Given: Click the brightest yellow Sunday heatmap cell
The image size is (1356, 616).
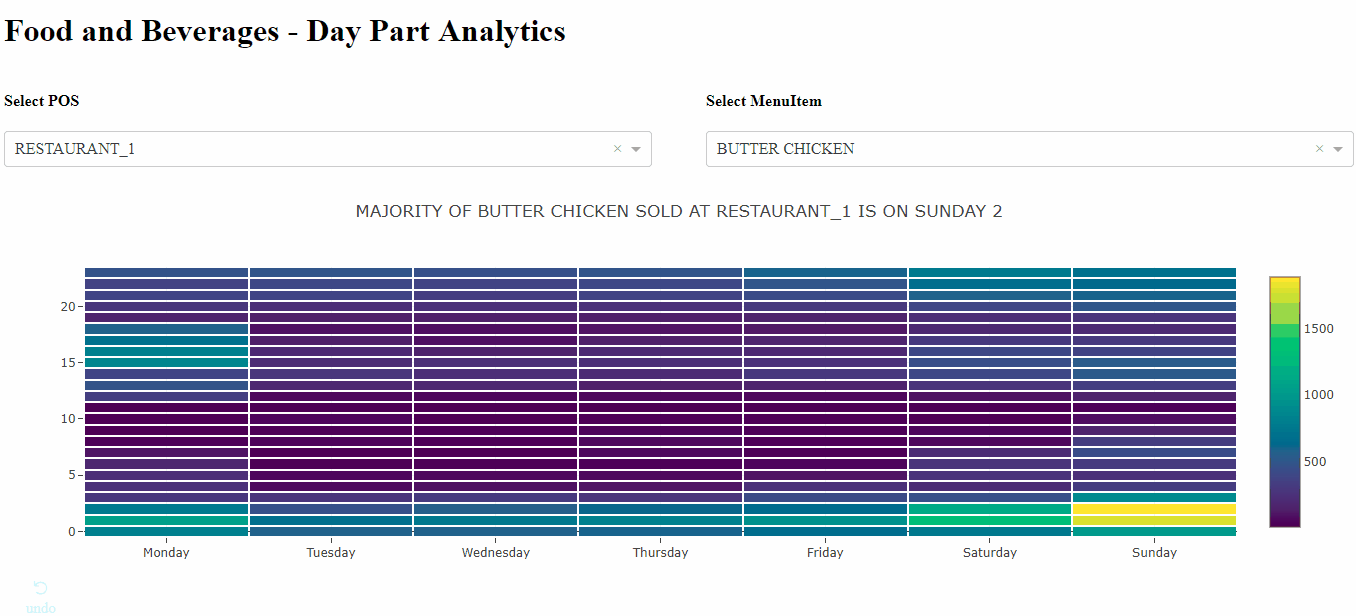Looking at the screenshot, I should [x=1154, y=509].
